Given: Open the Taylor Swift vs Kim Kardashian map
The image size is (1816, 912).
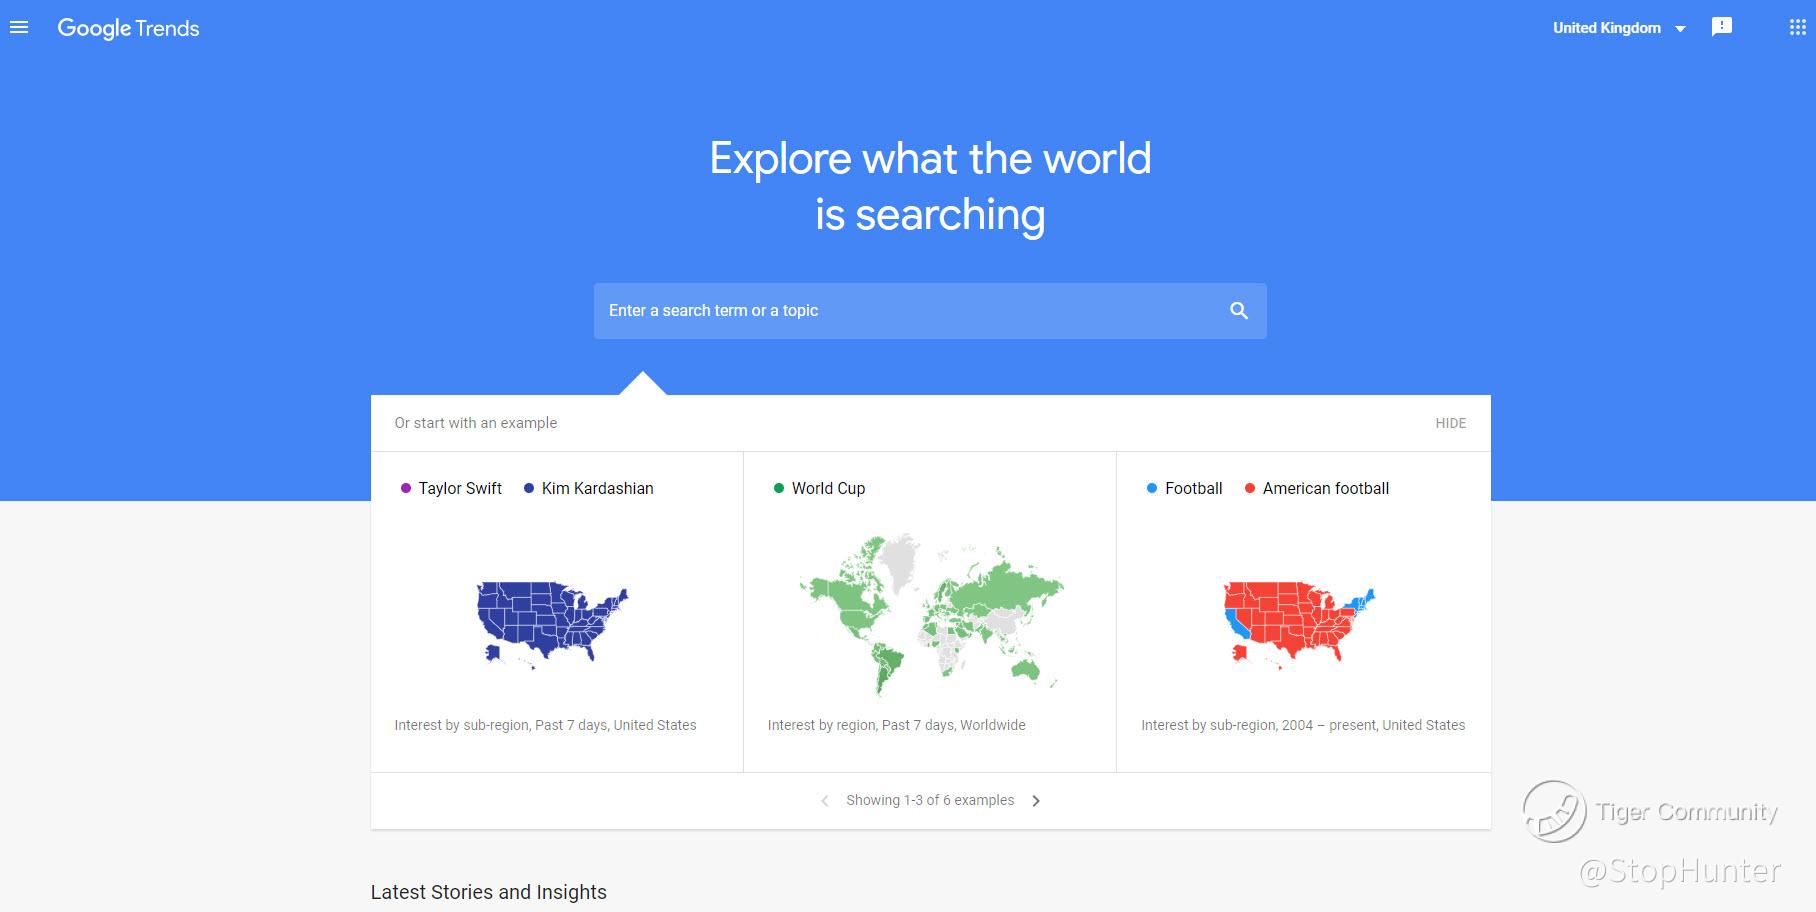Looking at the screenshot, I should pyautogui.click(x=552, y=625).
